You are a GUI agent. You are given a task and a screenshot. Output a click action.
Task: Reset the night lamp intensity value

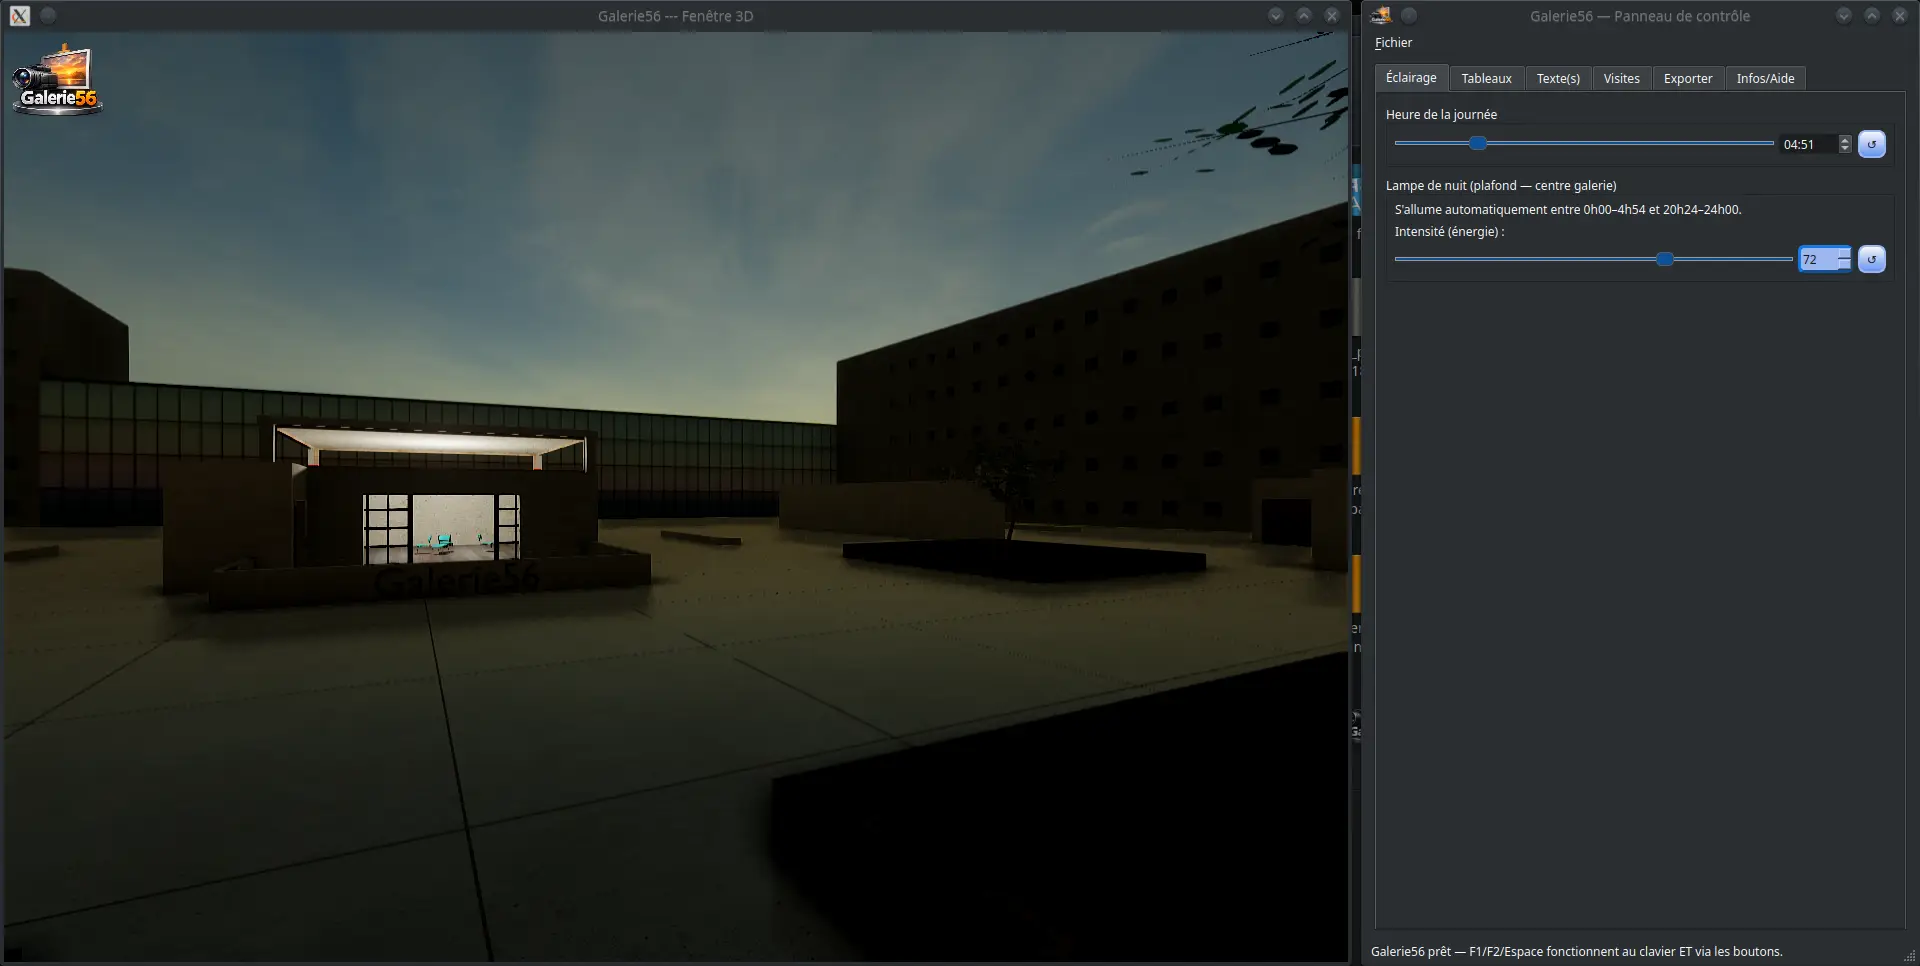[x=1872, y=259]
